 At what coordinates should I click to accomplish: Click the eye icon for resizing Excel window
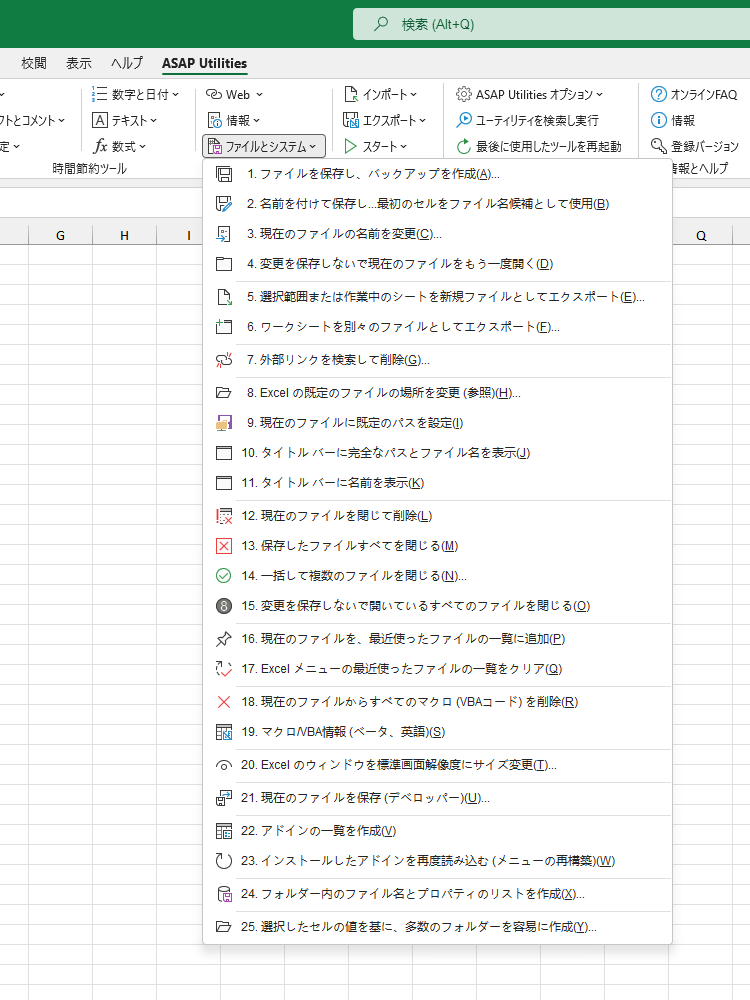pos(224,765)
